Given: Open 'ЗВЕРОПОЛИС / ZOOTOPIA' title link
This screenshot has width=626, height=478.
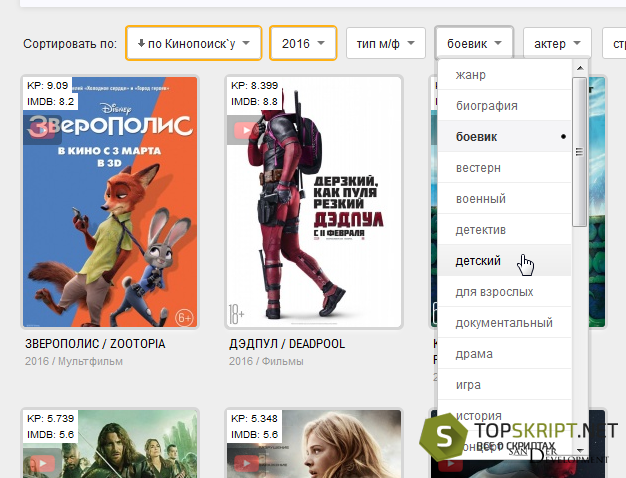Looking at the screenshot, I should click(x=95, y=344).
